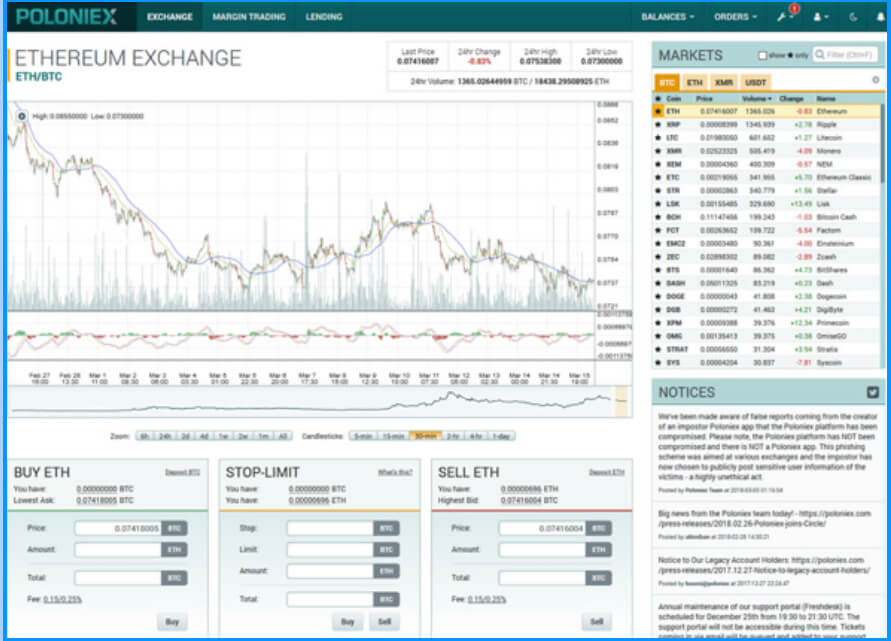The width and height of the screenshot is (891, 641).
Task: Set chart zoom to All
Action: point(283,436)
